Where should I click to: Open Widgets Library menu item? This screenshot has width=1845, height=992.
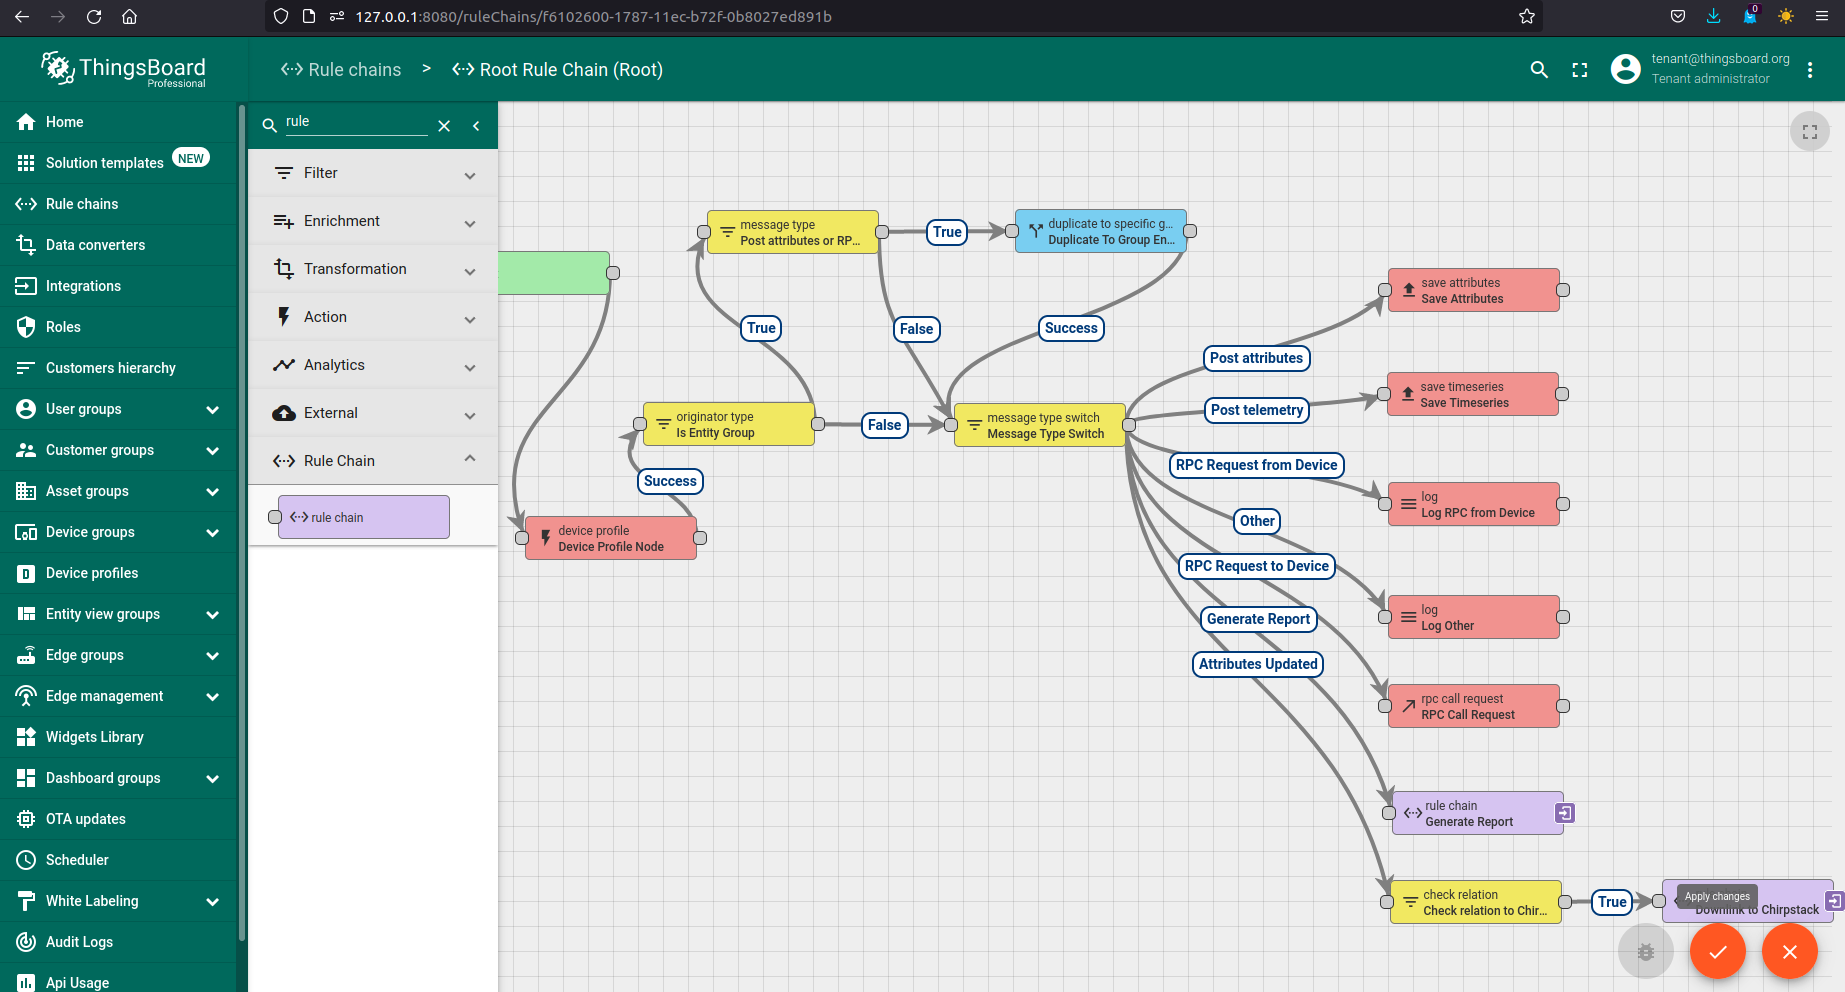[x=119, y=737]
